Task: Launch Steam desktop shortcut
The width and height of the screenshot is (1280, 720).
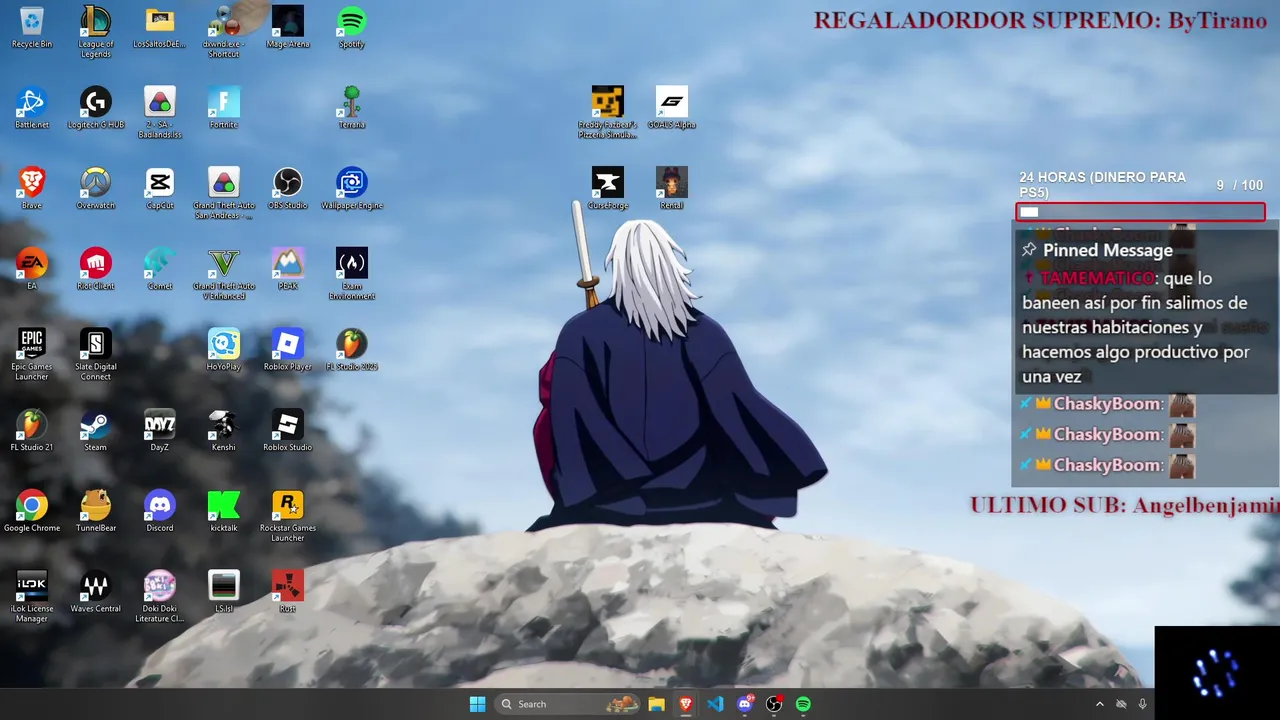Action: click(96, 431)
